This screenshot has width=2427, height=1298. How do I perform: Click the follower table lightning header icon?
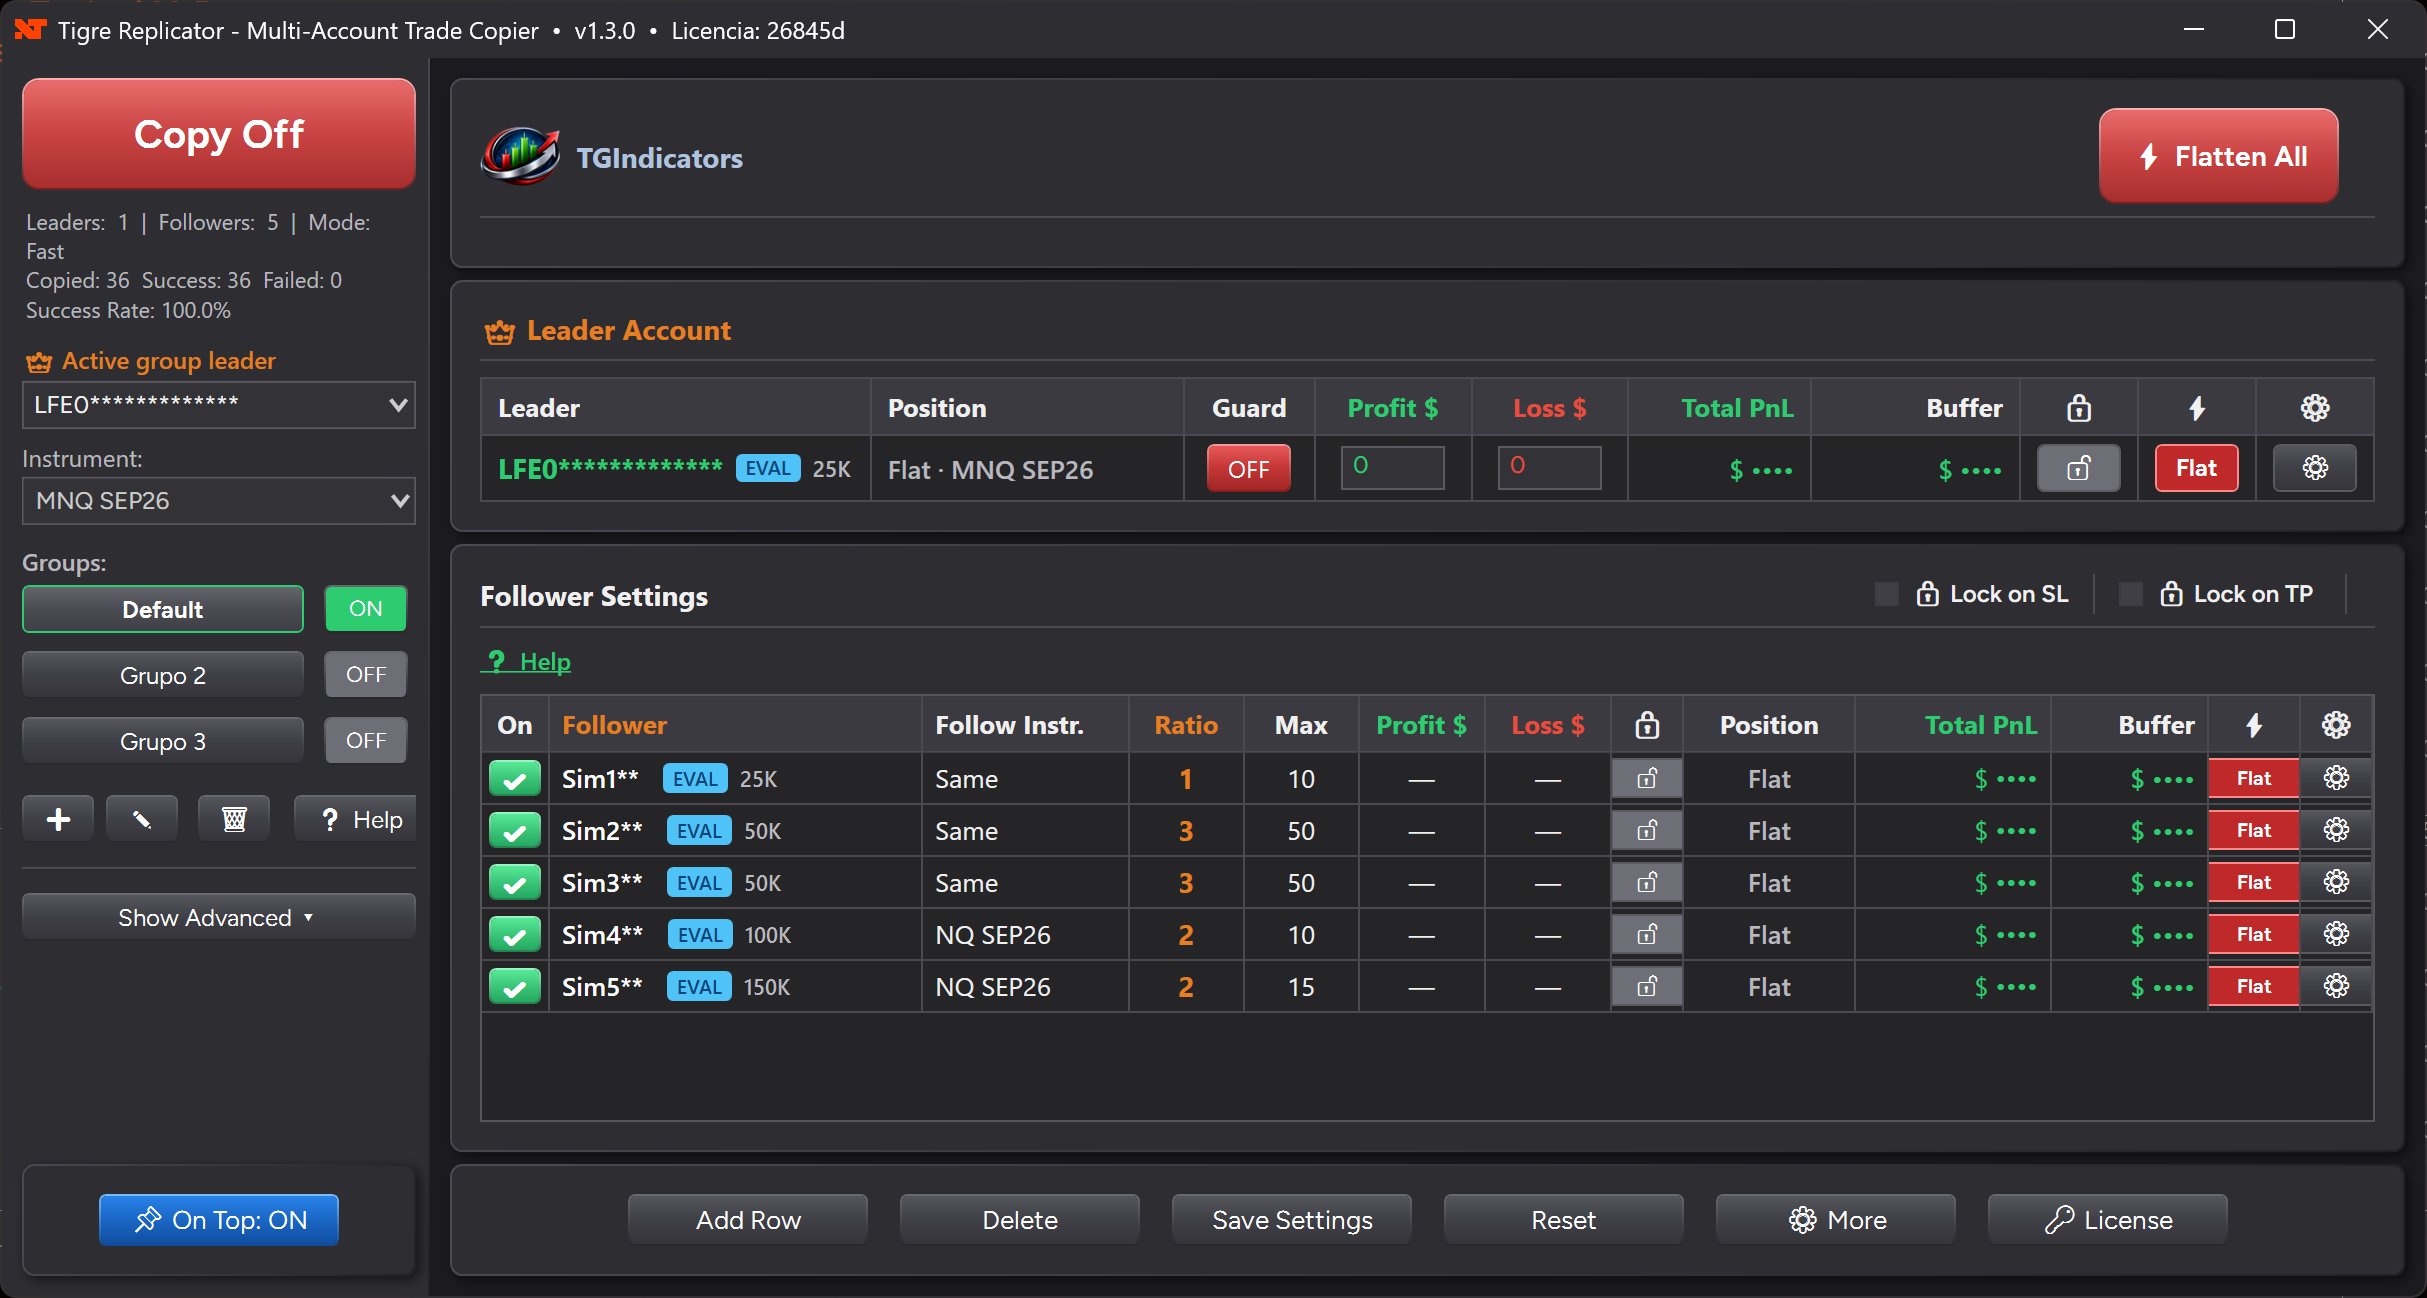(2254, 725)
